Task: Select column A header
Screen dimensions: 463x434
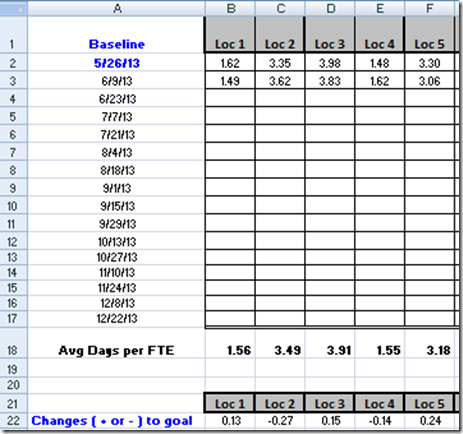Action: point(116,8)
